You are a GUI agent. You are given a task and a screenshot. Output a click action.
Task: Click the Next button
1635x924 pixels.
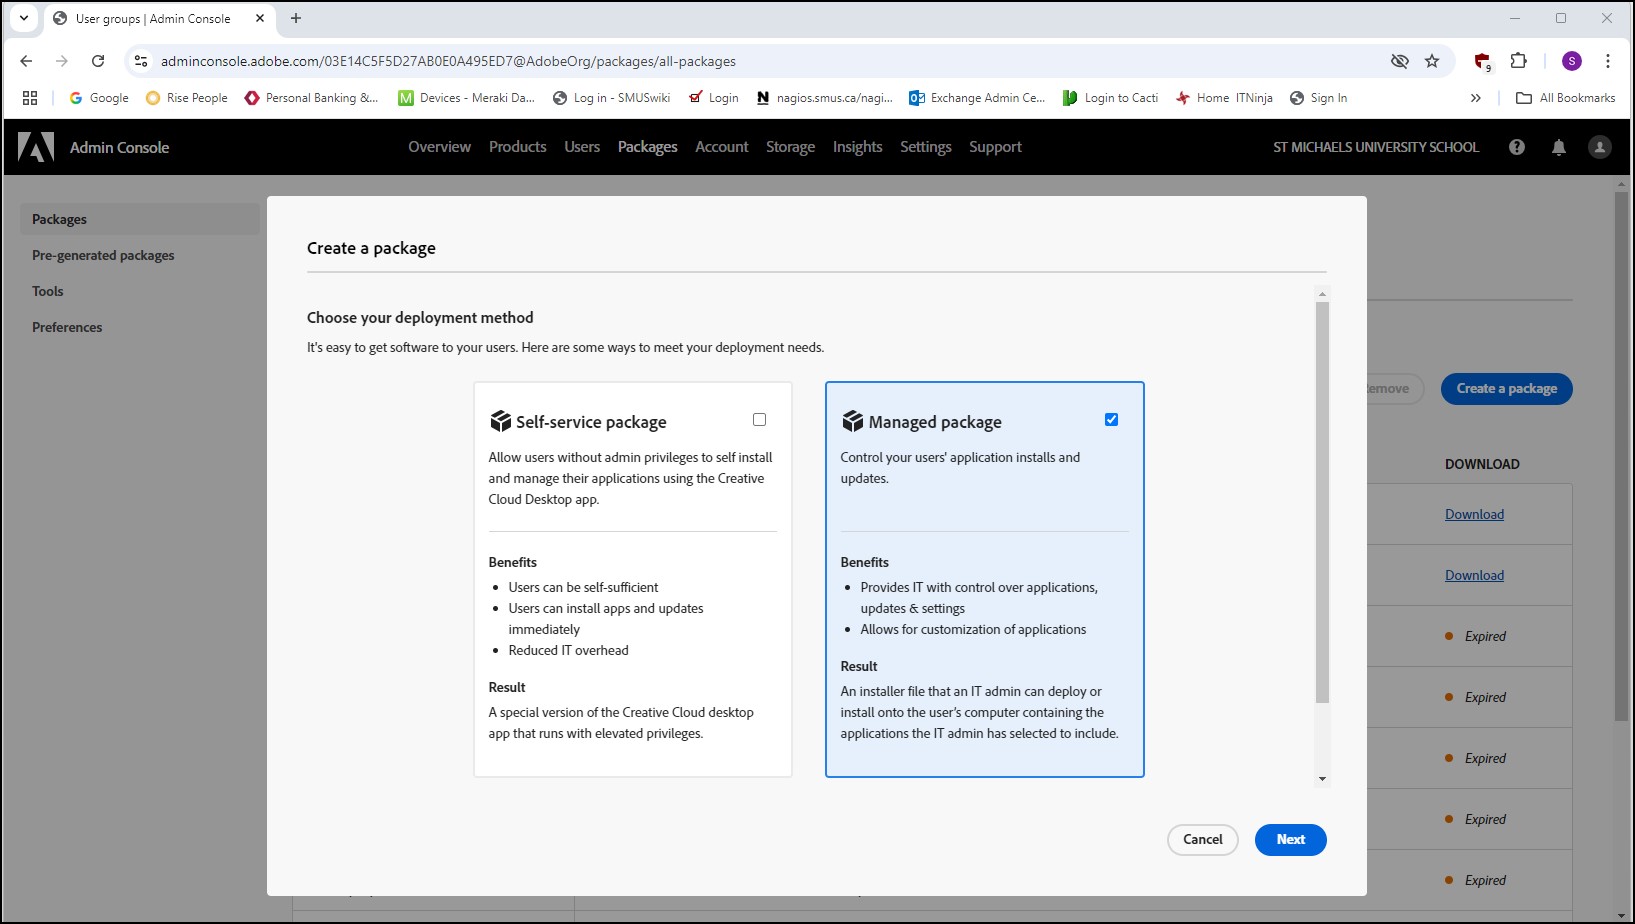[x=1290, y=840]
